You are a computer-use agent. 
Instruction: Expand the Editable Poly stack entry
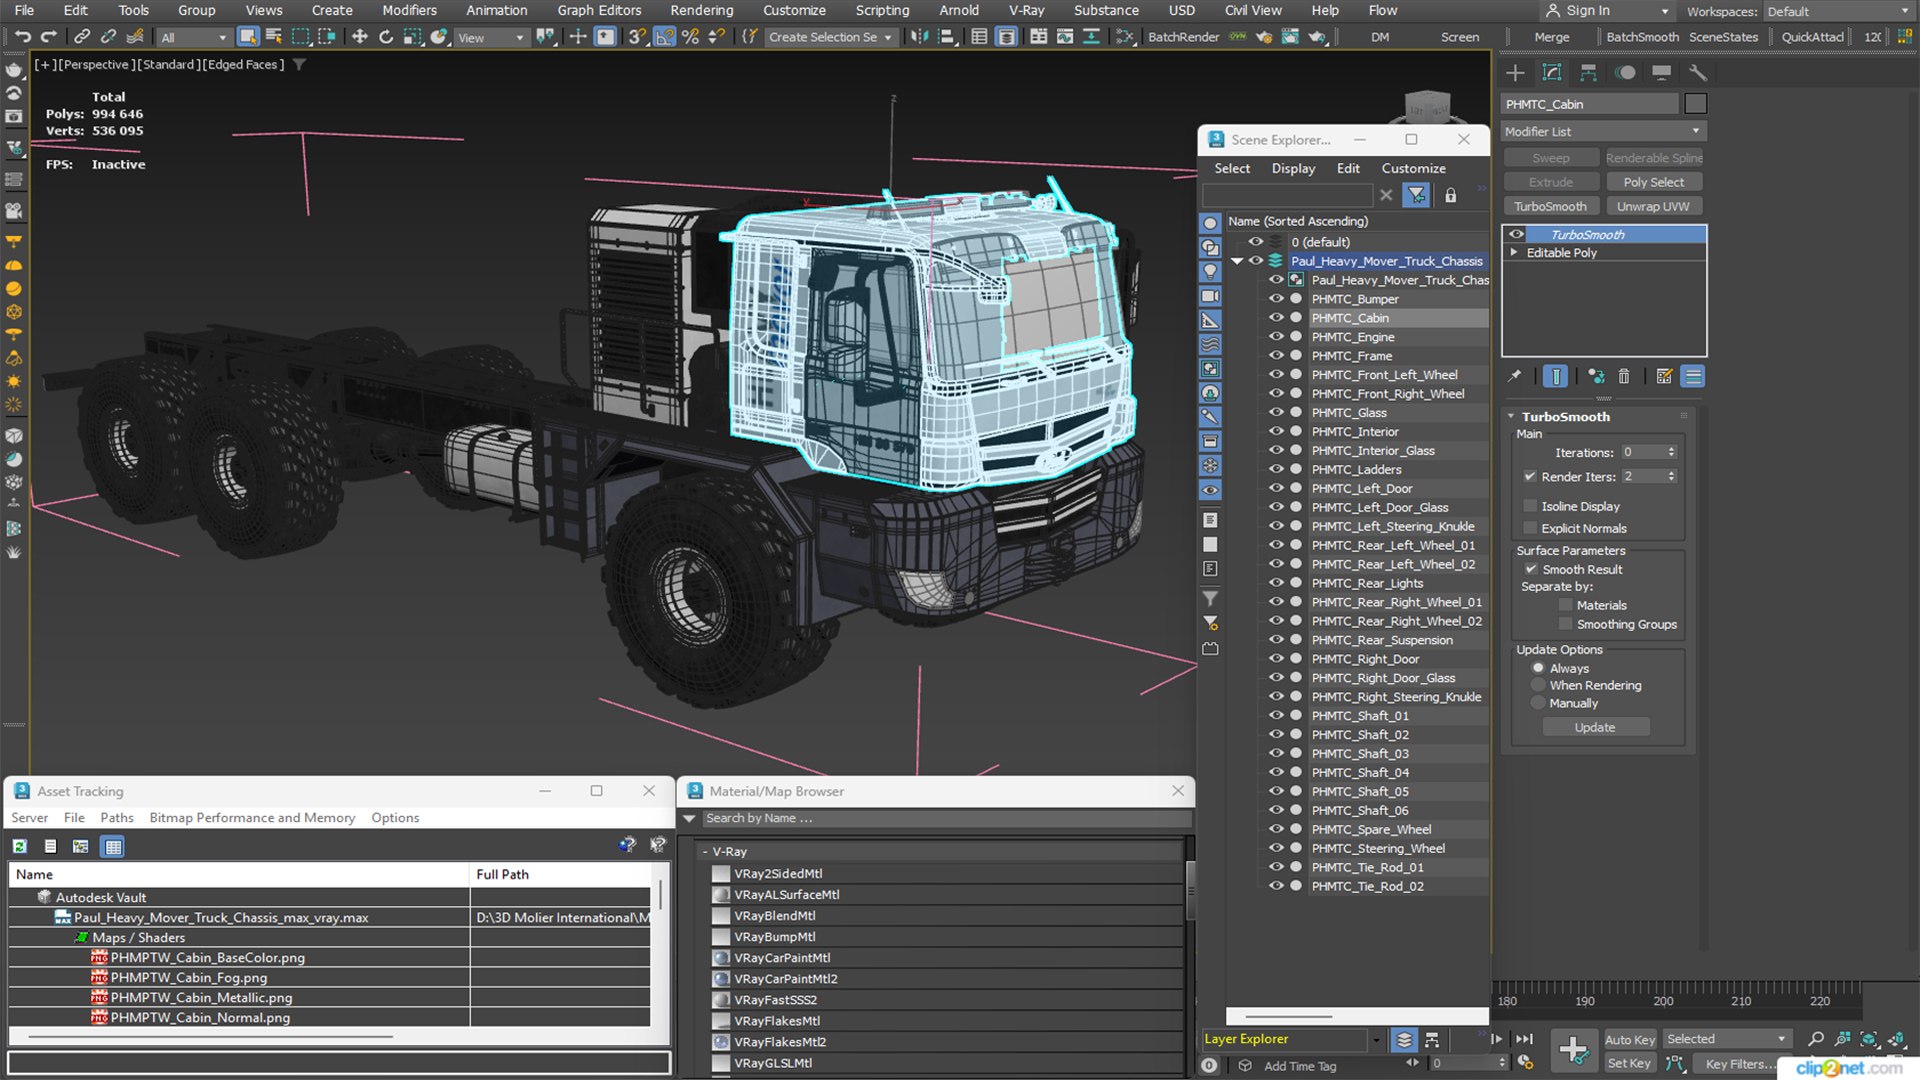pos(1514,253)
